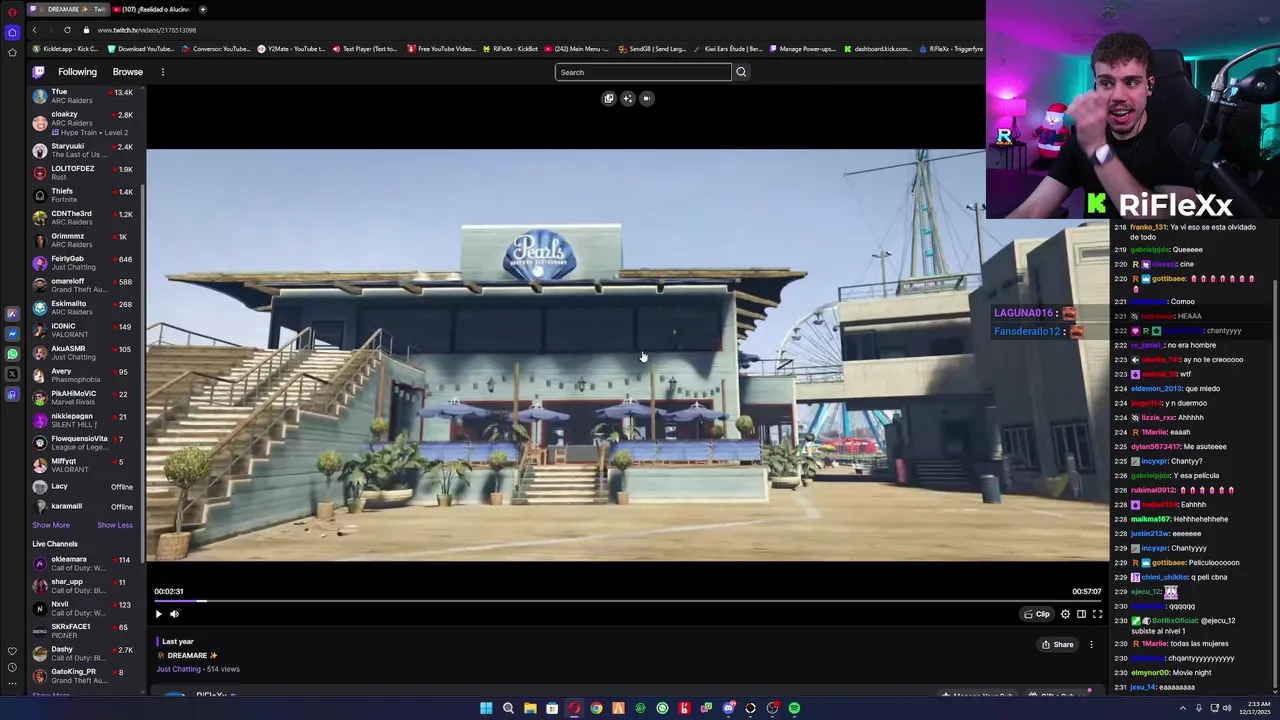The width and height of the screenshot is (1280, 720).
Task: Switch to the YouTube Realidad o Alucina tab
Action: [x=153, y=9]
